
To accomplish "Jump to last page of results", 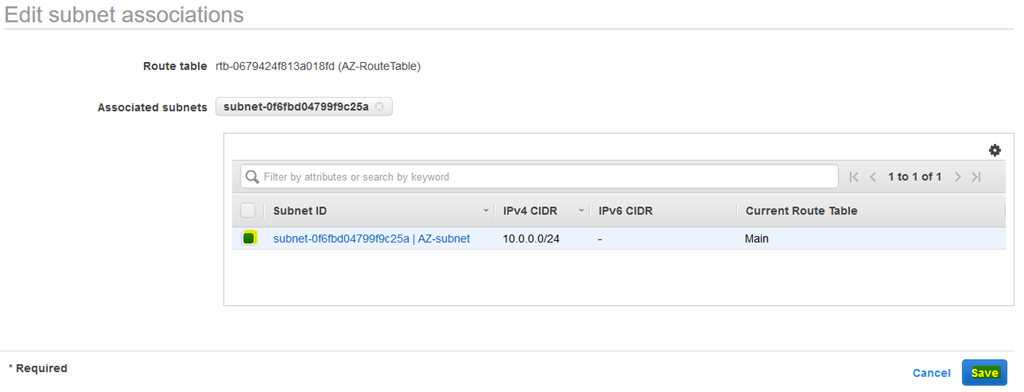I will click(976, 176).
